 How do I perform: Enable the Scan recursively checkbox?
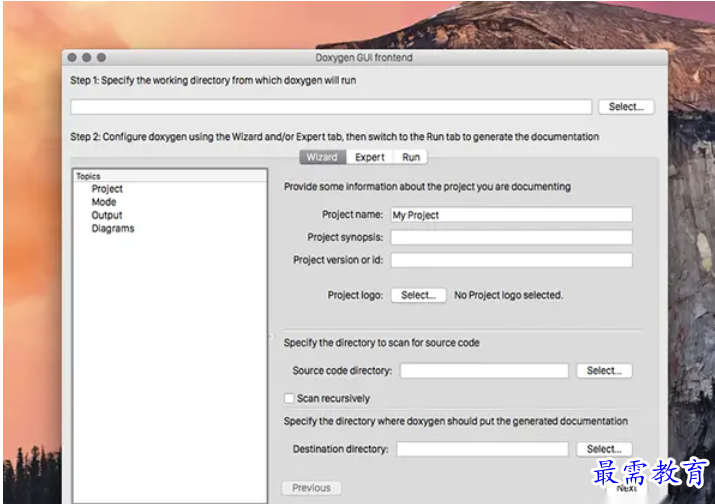[289, 398]
